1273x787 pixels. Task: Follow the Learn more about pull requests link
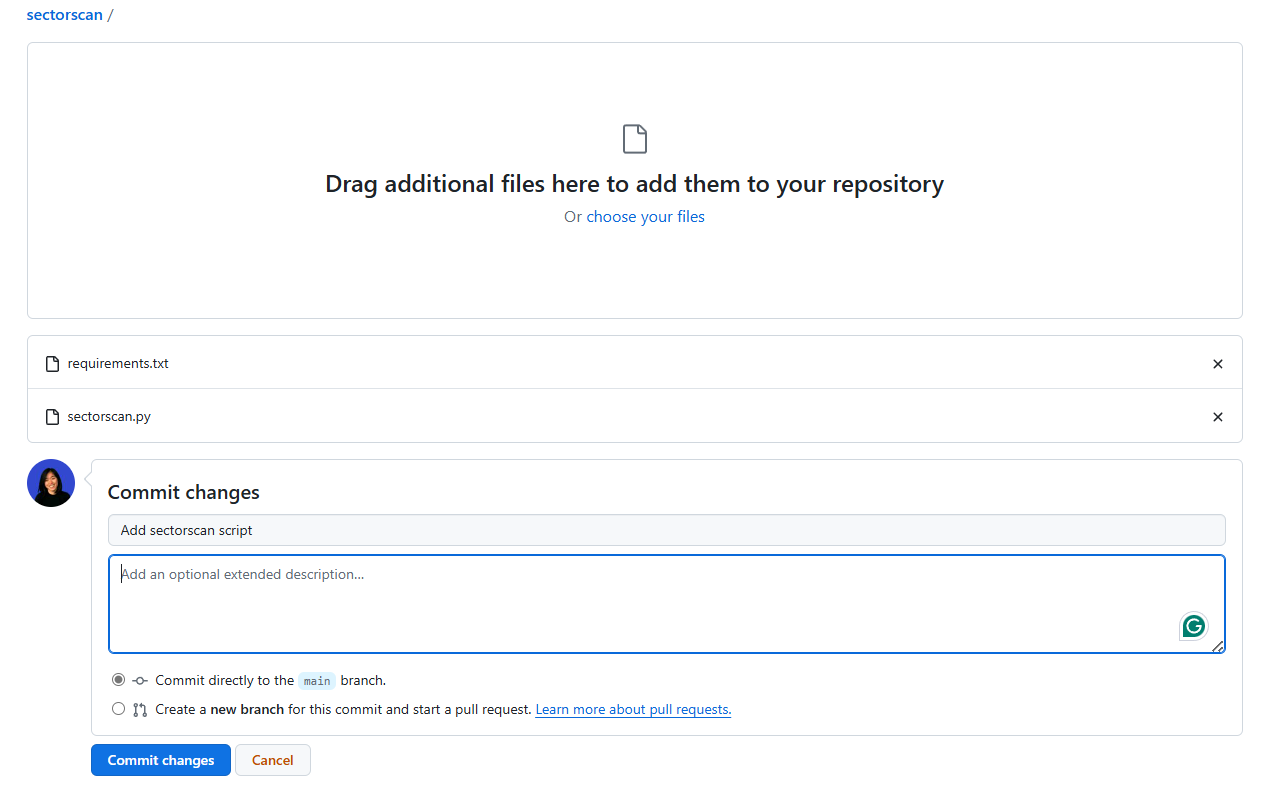[632, 709]
